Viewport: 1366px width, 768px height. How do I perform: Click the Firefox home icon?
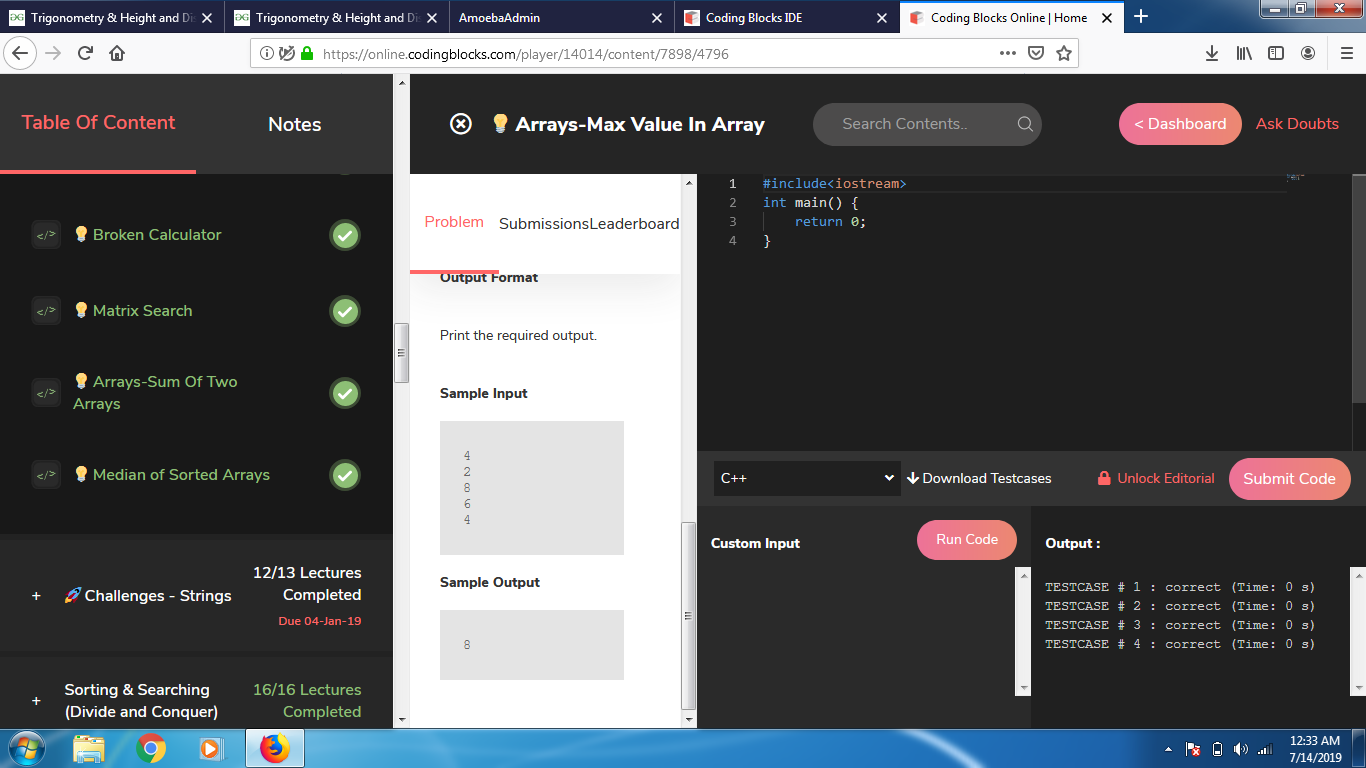click(x=117, y=54)
